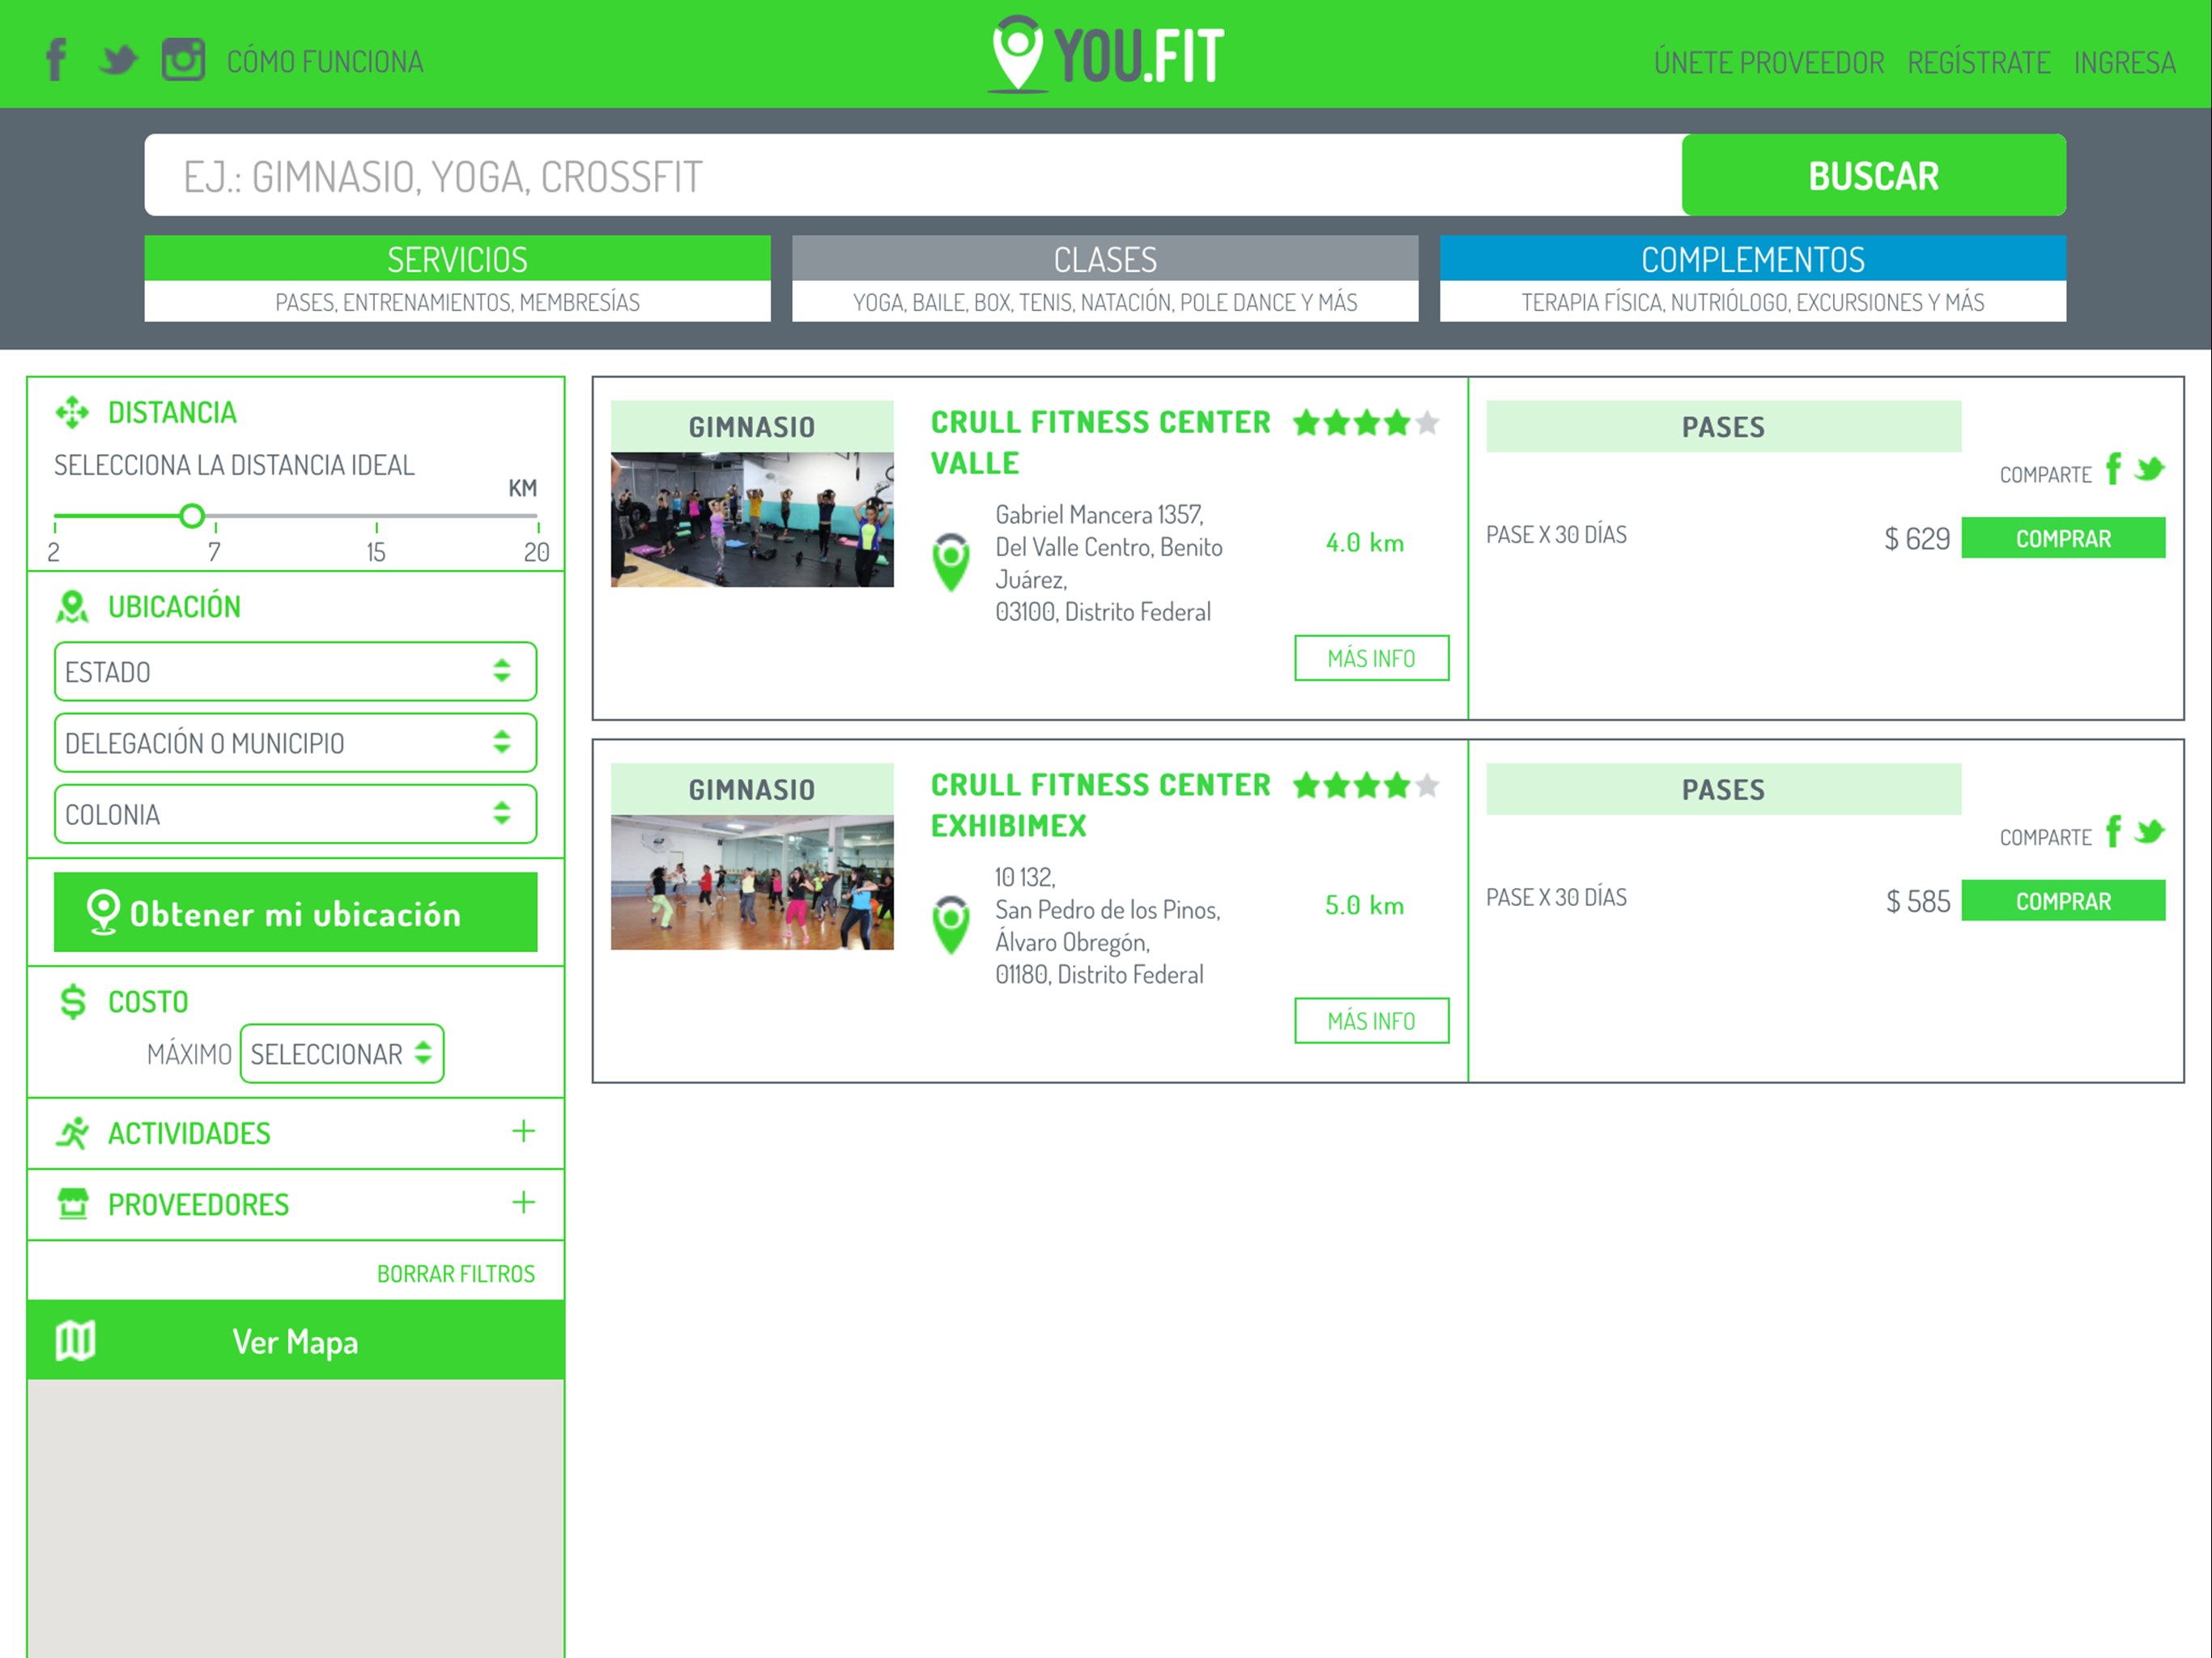
Task: Click the star rating of Crull Valle
Action: point(1366,423)
